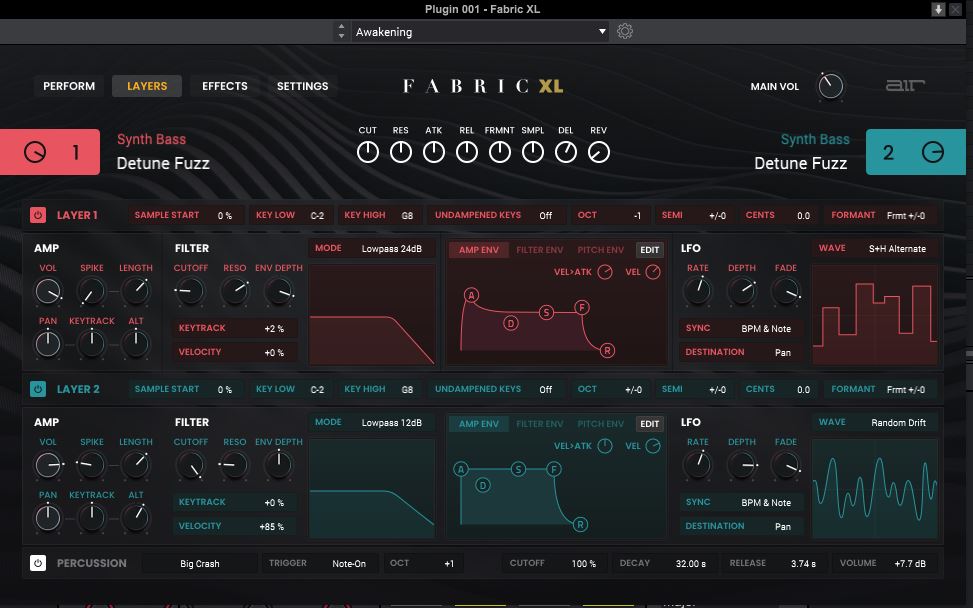Switch to the PERFORM tab
This screenshot has width=973, height=608.
click(69, 86)
